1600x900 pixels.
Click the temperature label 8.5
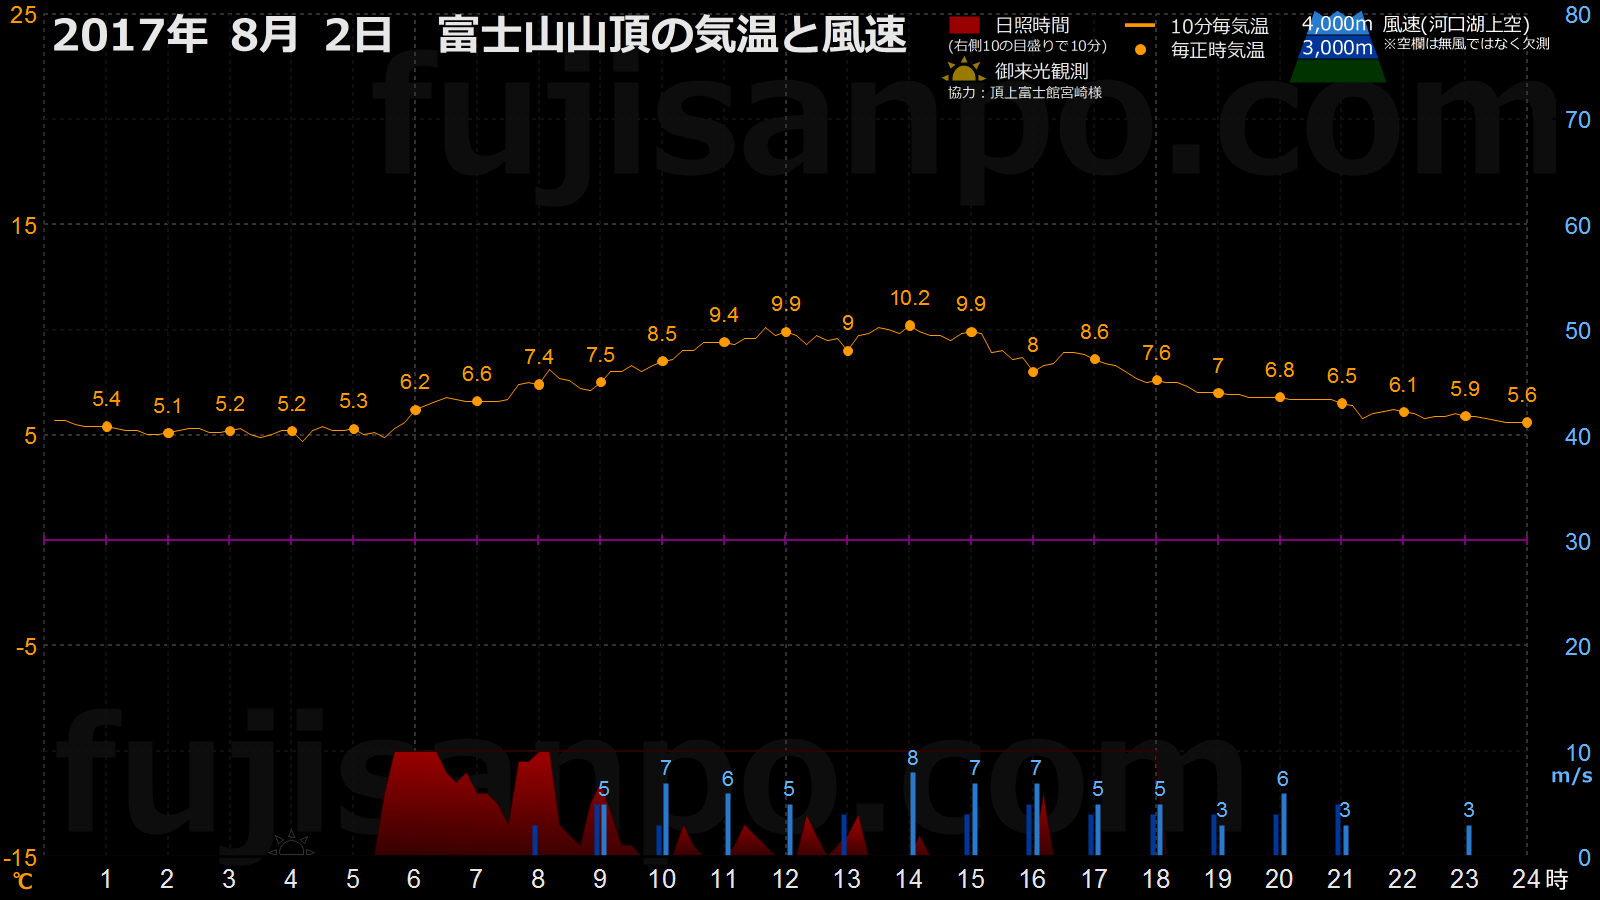pos(662,334)
